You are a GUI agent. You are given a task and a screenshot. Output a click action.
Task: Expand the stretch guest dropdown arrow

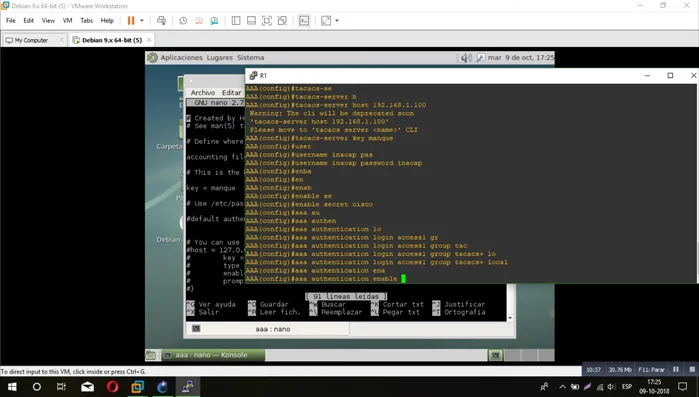[x=337, y=20]
